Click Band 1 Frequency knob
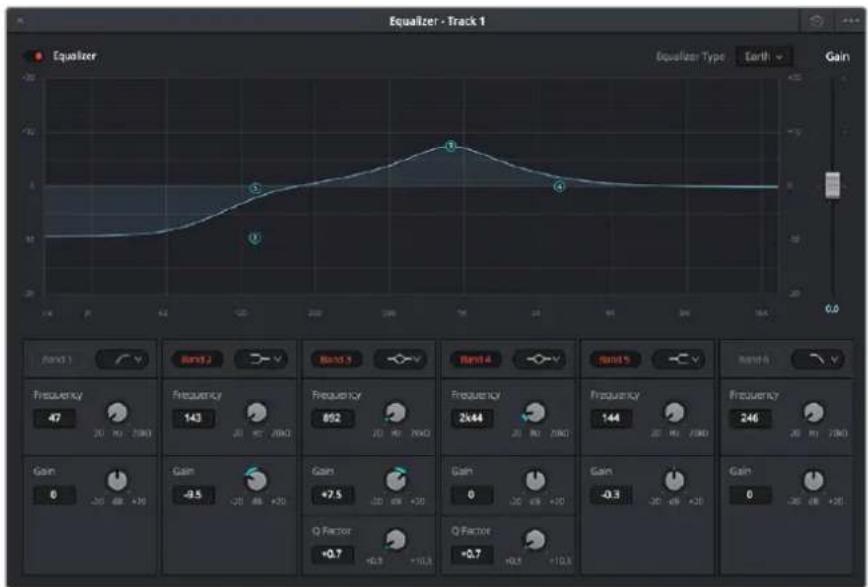The height and width of the screenshot is (587, 868). pos(117,413)
